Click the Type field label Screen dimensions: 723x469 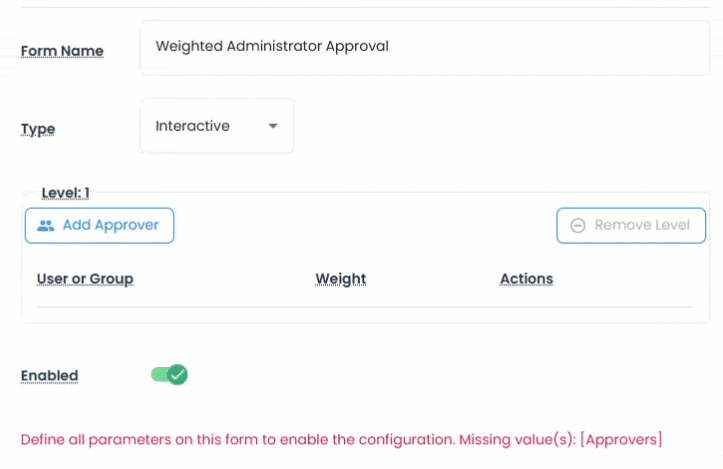click(x=38, y=129)
